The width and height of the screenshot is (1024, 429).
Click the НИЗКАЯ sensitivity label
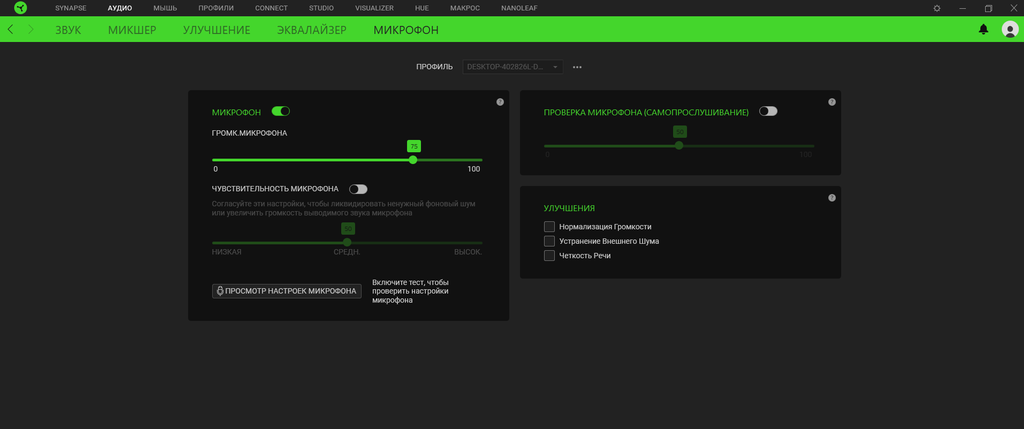point(227,252)
